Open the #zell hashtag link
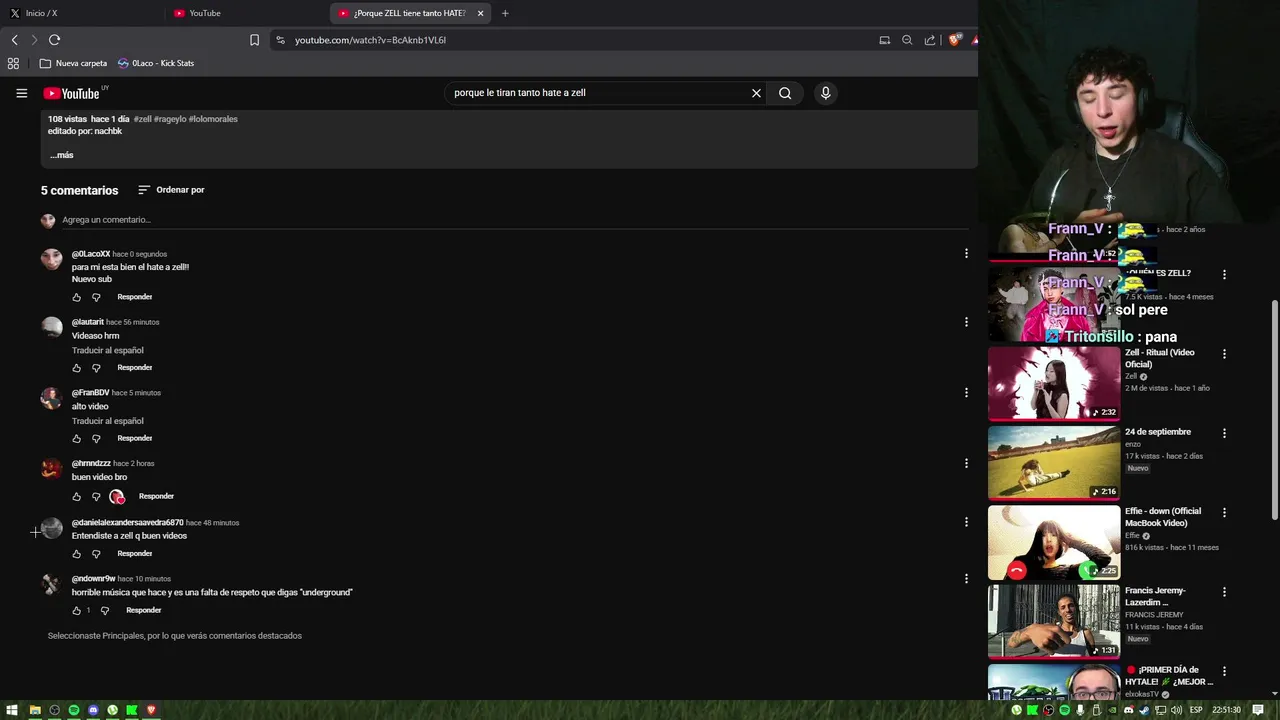 click(x=142, y=119)
